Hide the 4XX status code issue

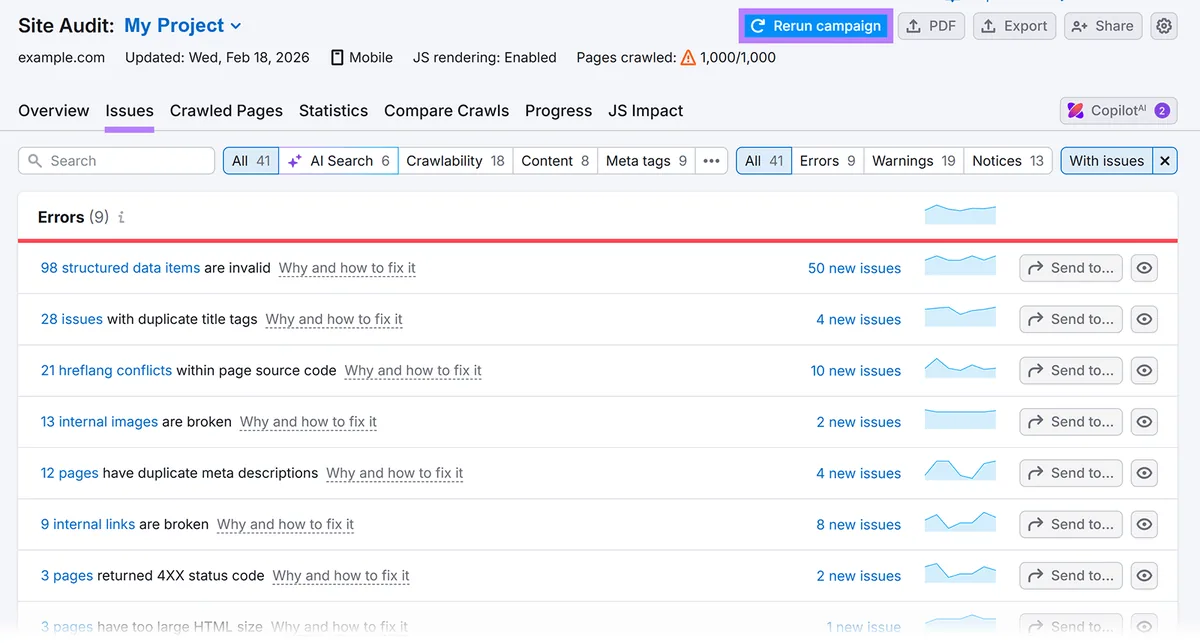point(1144,575)
